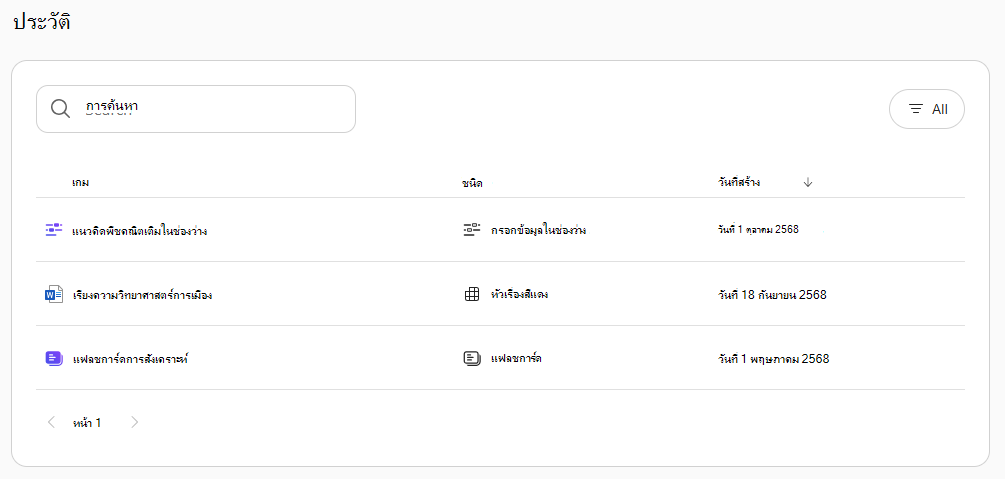Click the เกม column header
This screenshot has height=479, width=1005.
point(80,183)
